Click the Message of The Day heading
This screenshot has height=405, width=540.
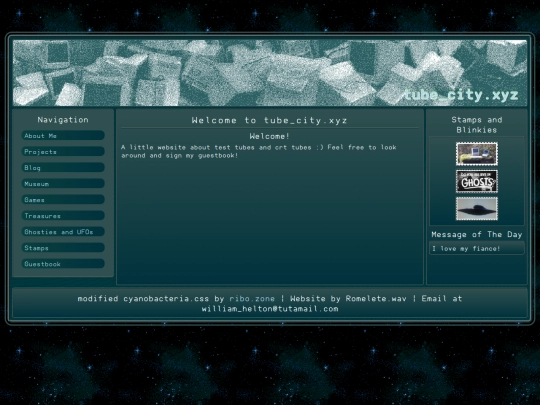[x=477, y=235]
